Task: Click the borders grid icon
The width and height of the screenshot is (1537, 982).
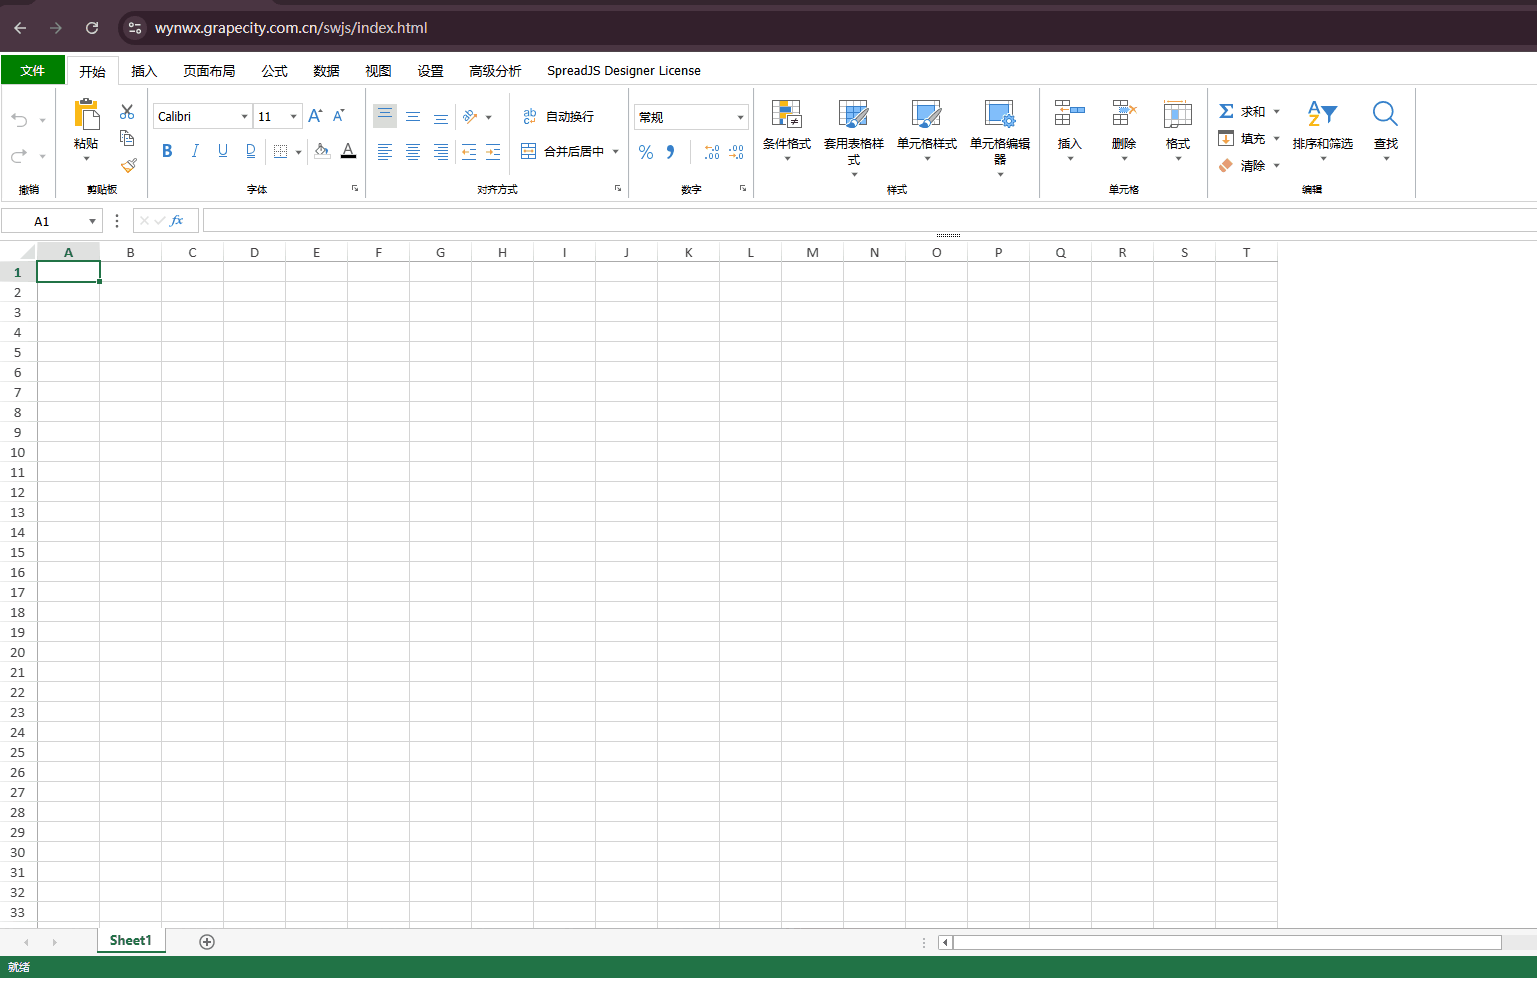Action: pos(280,152)
